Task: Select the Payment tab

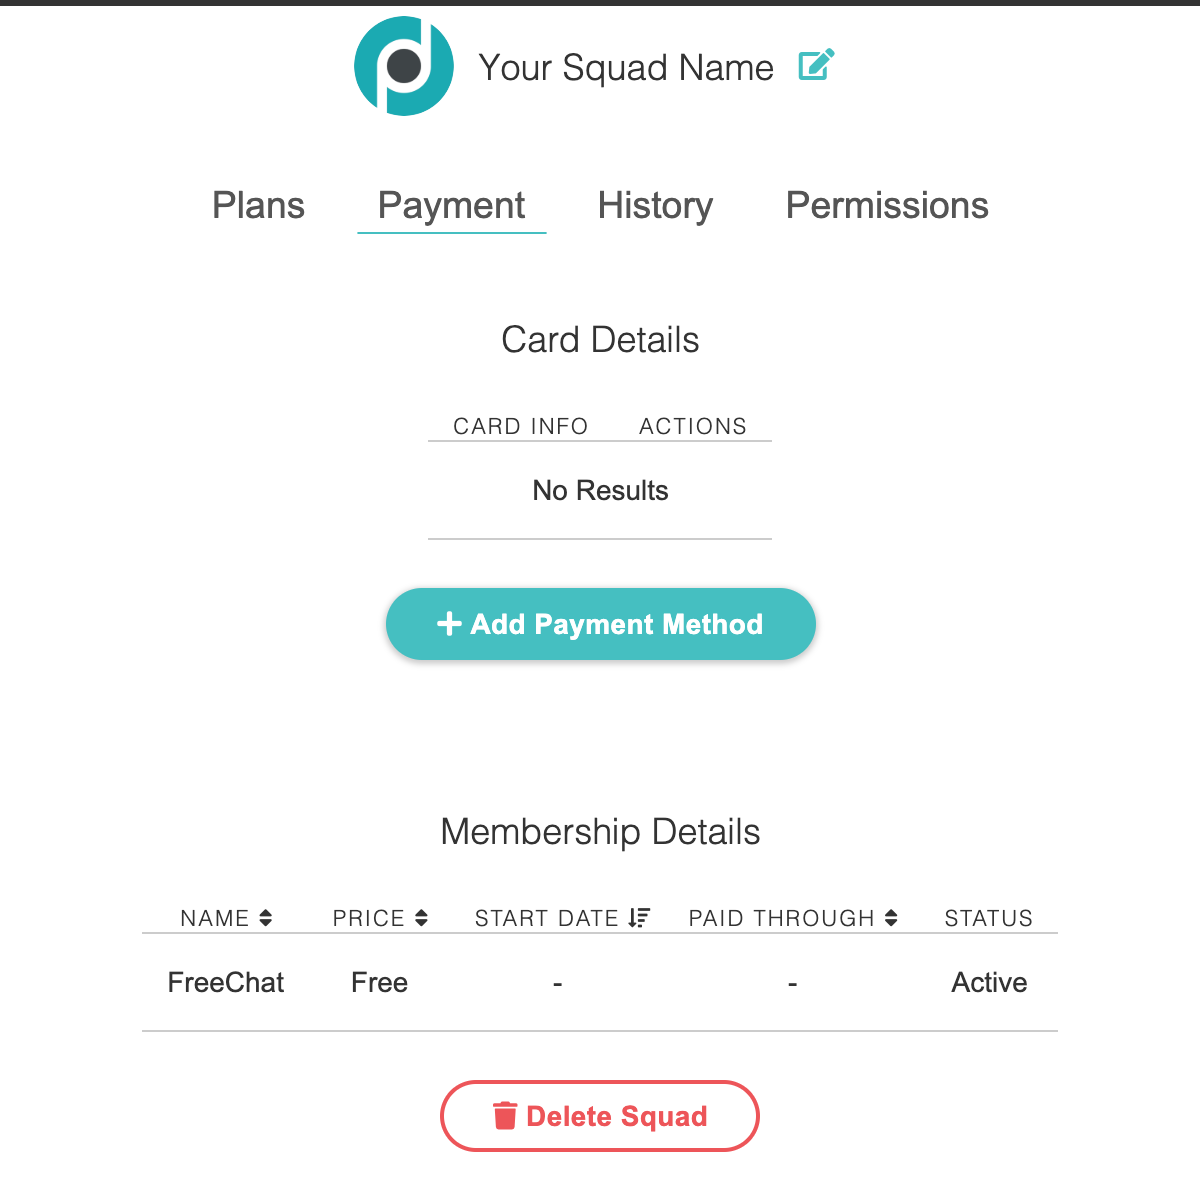Action: 451,206
